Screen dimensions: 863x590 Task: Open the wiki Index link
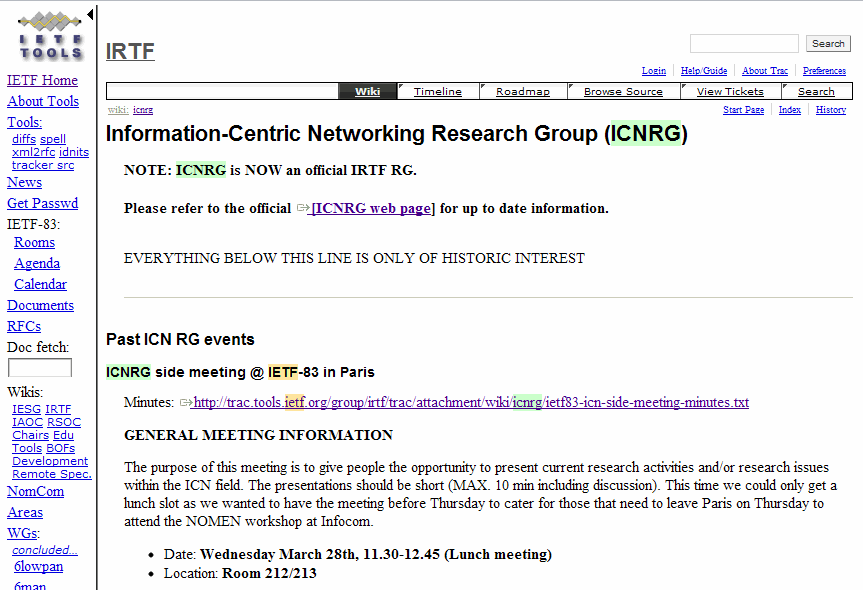pos(790,110)
